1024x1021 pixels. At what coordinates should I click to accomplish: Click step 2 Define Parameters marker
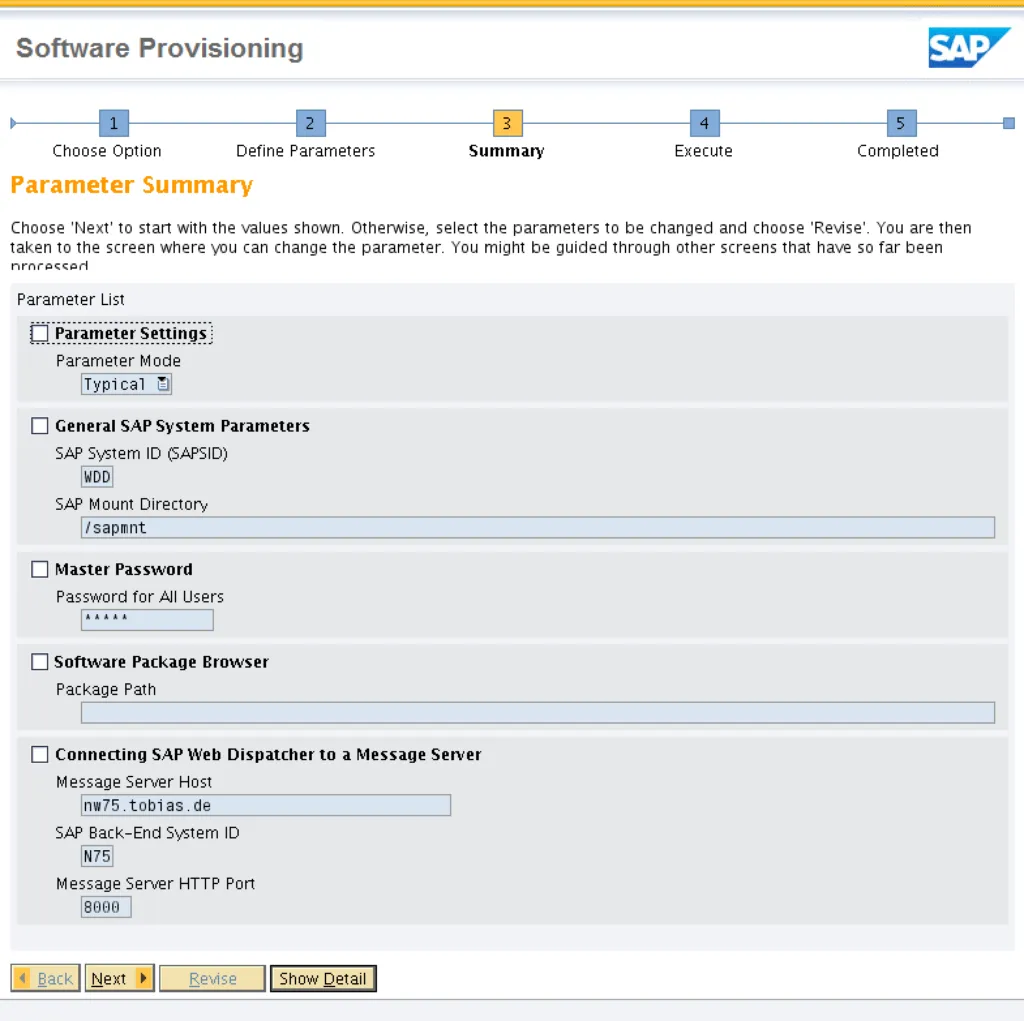pyautogui.click(x=310, y=123)
